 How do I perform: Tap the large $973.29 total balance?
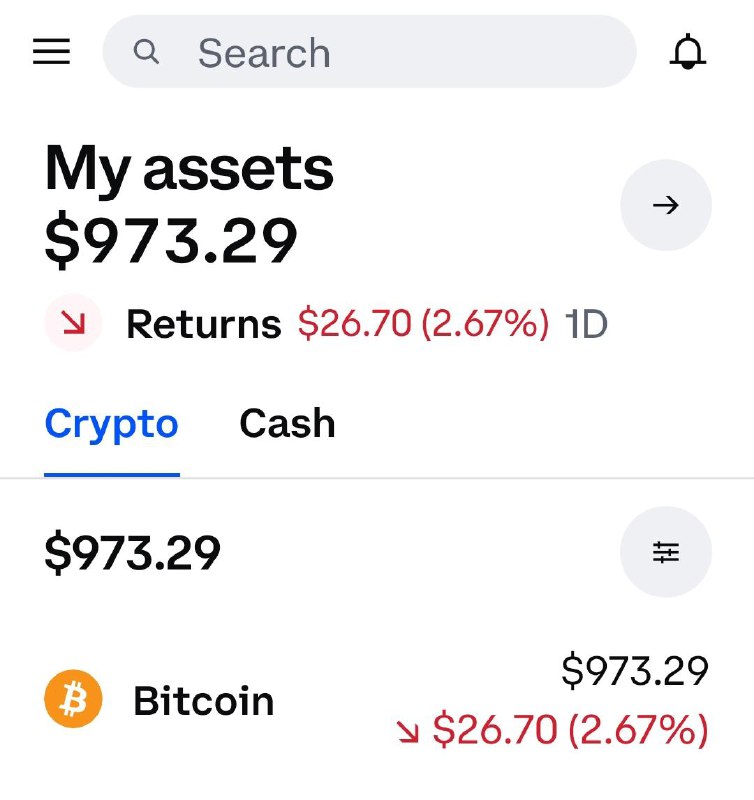coord(171,240)
